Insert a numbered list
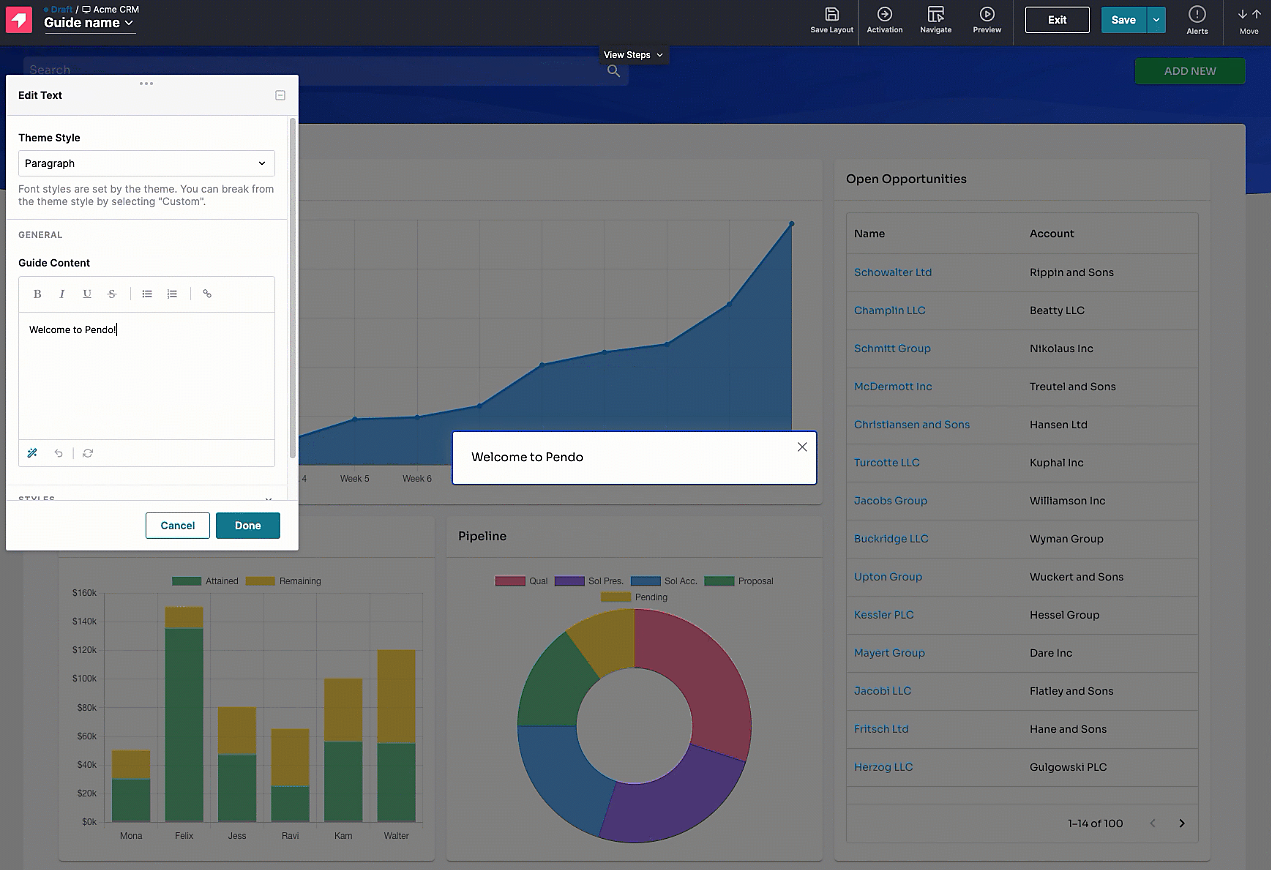 (172, 294)
